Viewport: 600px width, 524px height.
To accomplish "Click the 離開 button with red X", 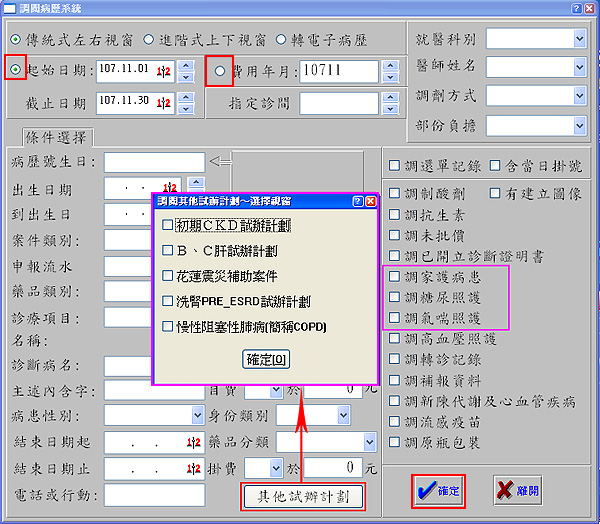I will pos(517,490).
